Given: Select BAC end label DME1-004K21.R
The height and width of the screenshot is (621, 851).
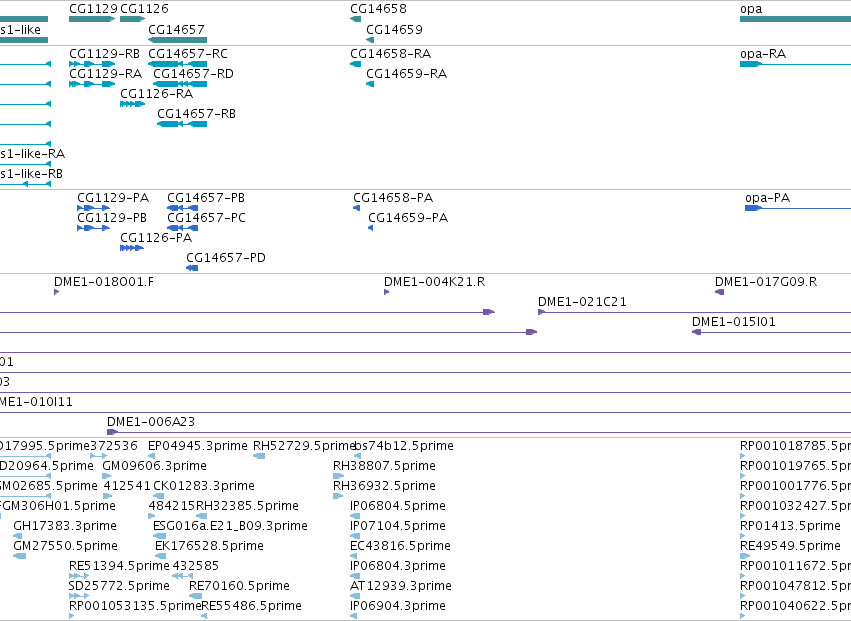Looking at the screenshot, I should pyautogui.click(x=435, y=282).
